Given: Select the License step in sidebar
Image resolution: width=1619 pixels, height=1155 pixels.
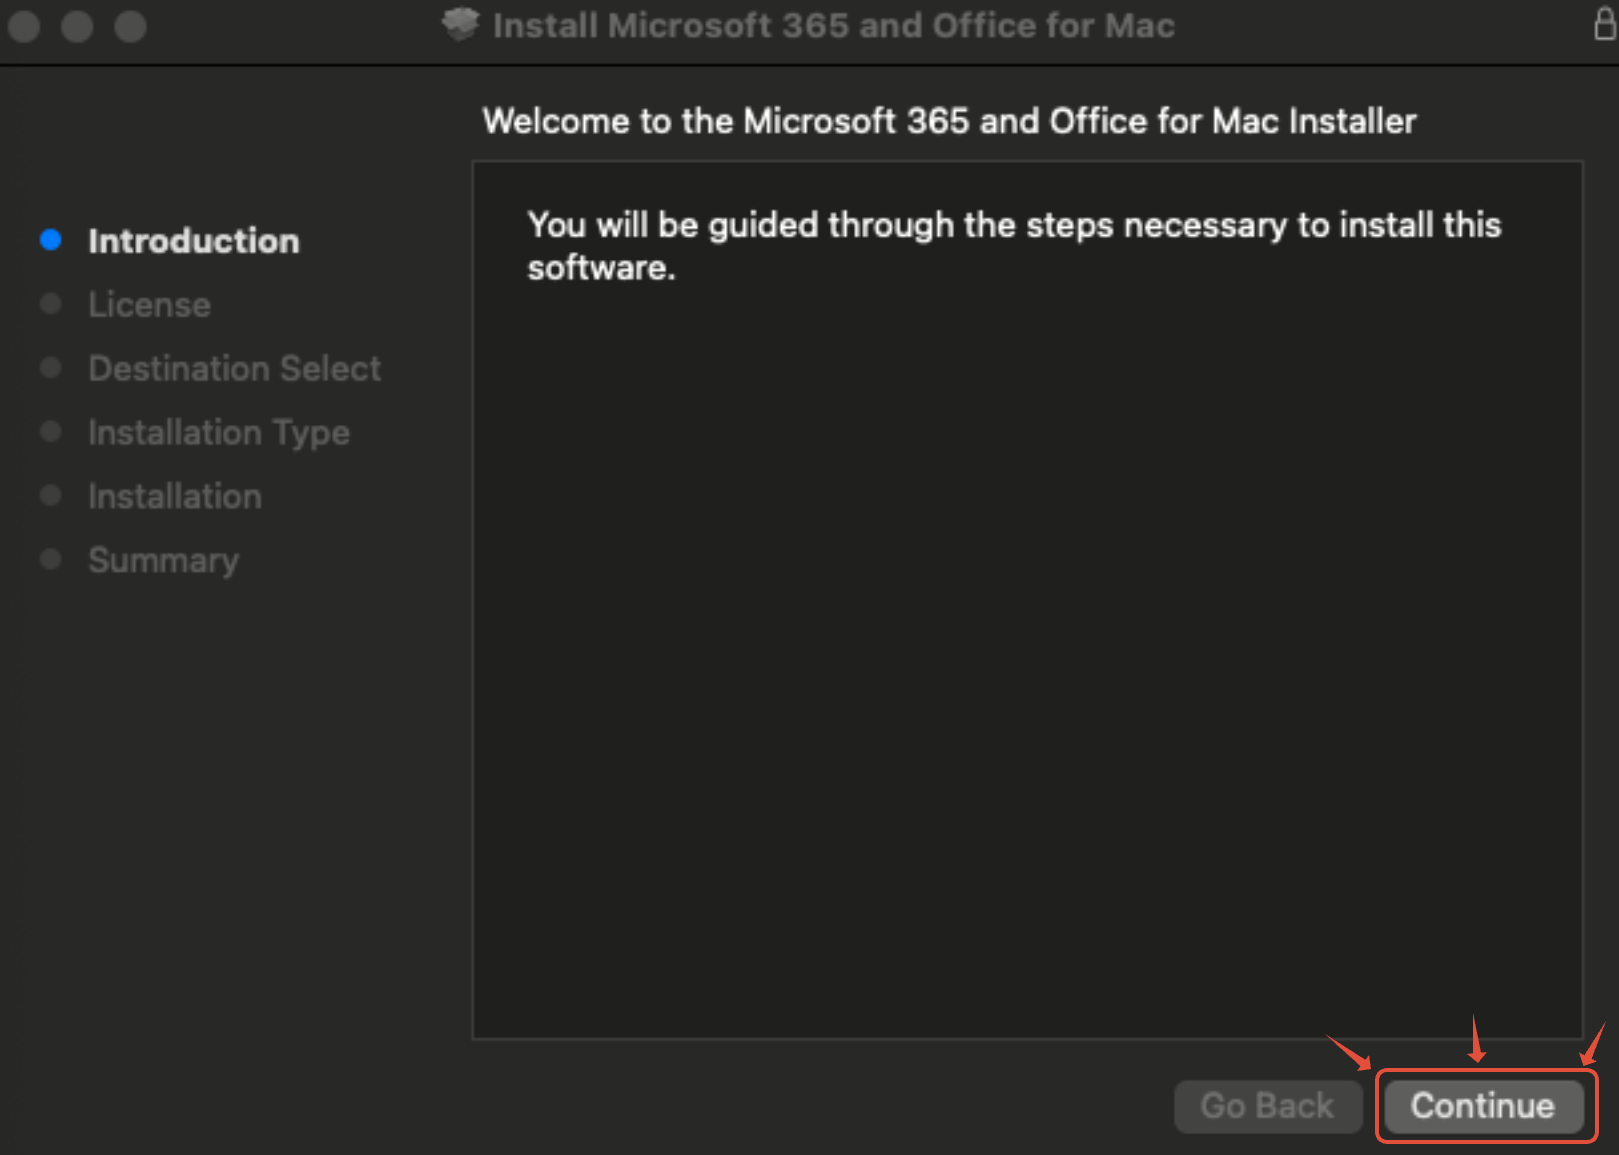Looking at the screenshot, I should 149,305.
